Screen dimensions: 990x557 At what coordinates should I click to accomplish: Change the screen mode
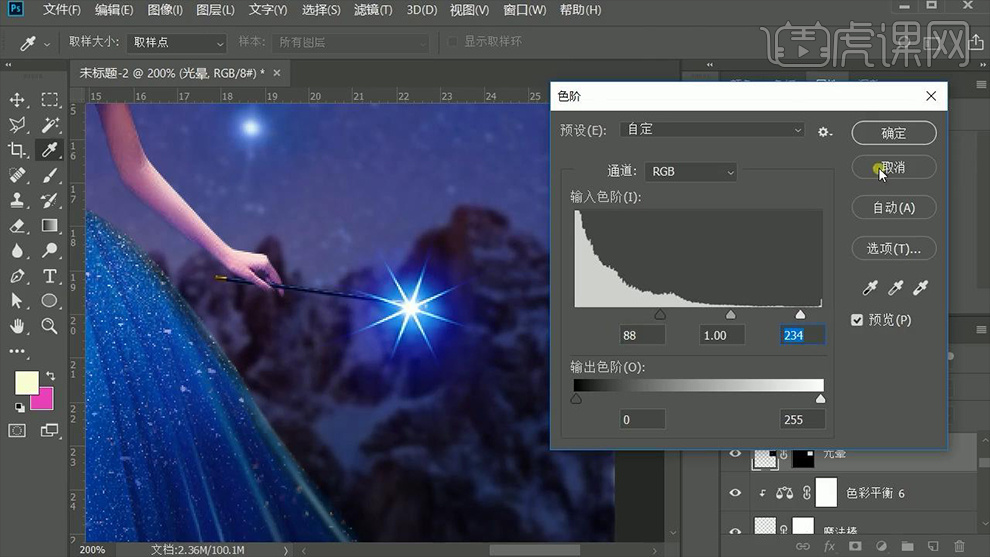[49, 431]
